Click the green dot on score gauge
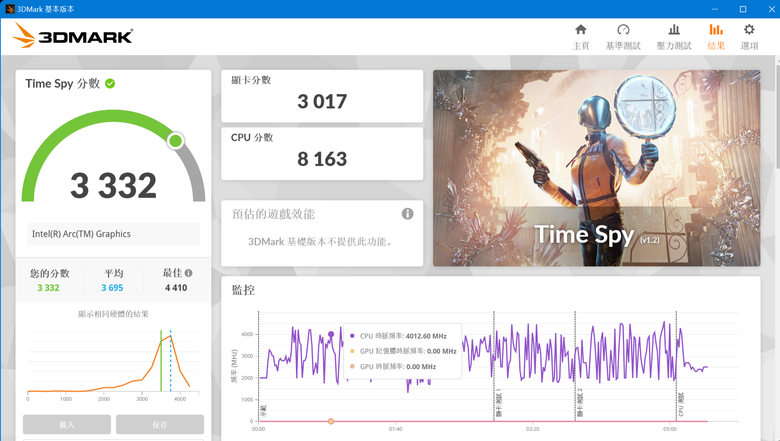The image size is (780, 441). click(x=175, y=141)
